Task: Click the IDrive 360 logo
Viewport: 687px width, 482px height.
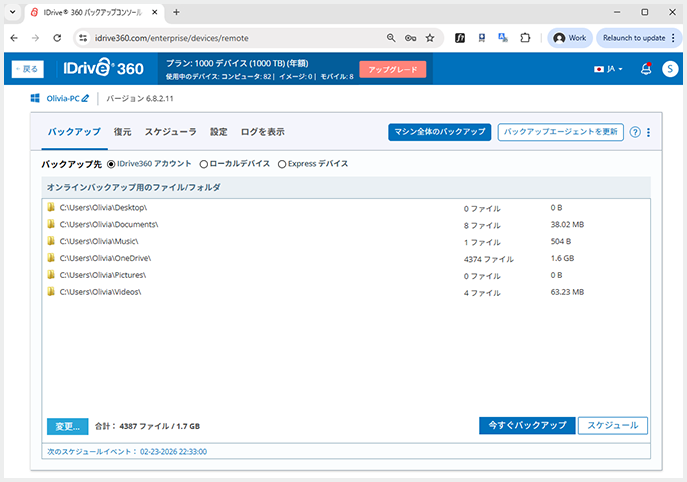Action: pyautogui.click(x=105, y=69)
